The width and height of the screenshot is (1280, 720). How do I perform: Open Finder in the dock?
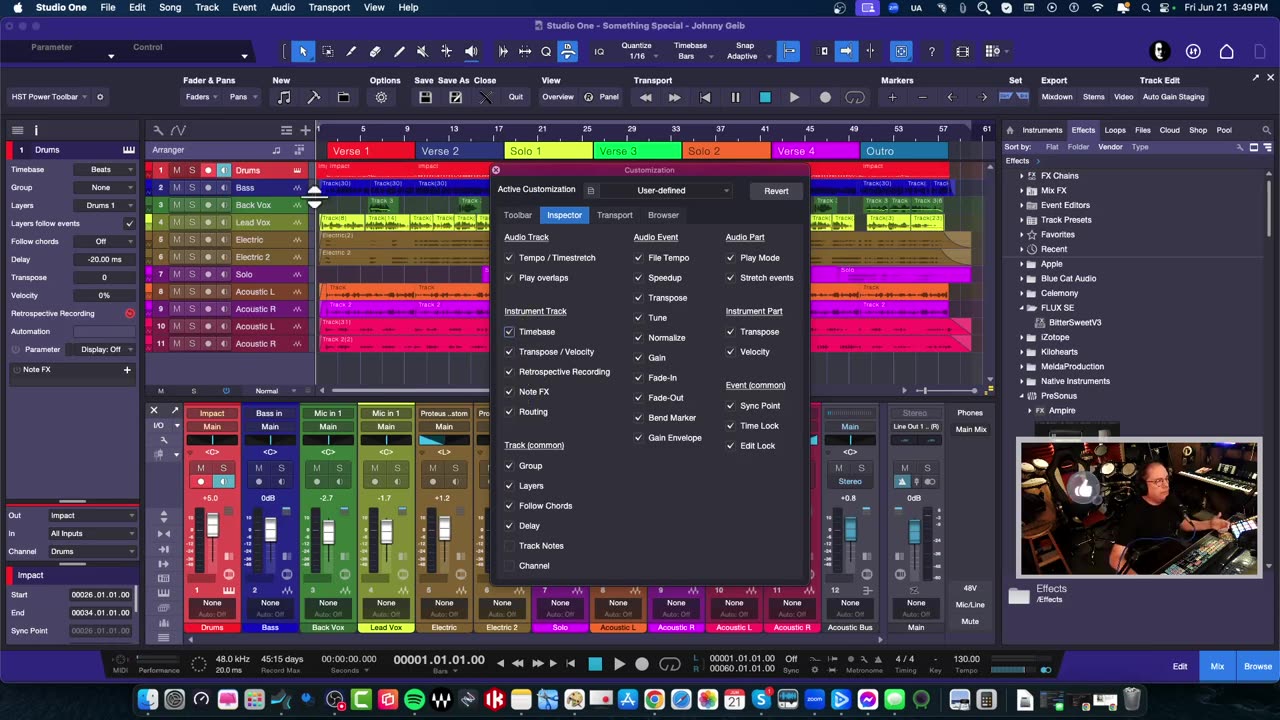[148, 700]
